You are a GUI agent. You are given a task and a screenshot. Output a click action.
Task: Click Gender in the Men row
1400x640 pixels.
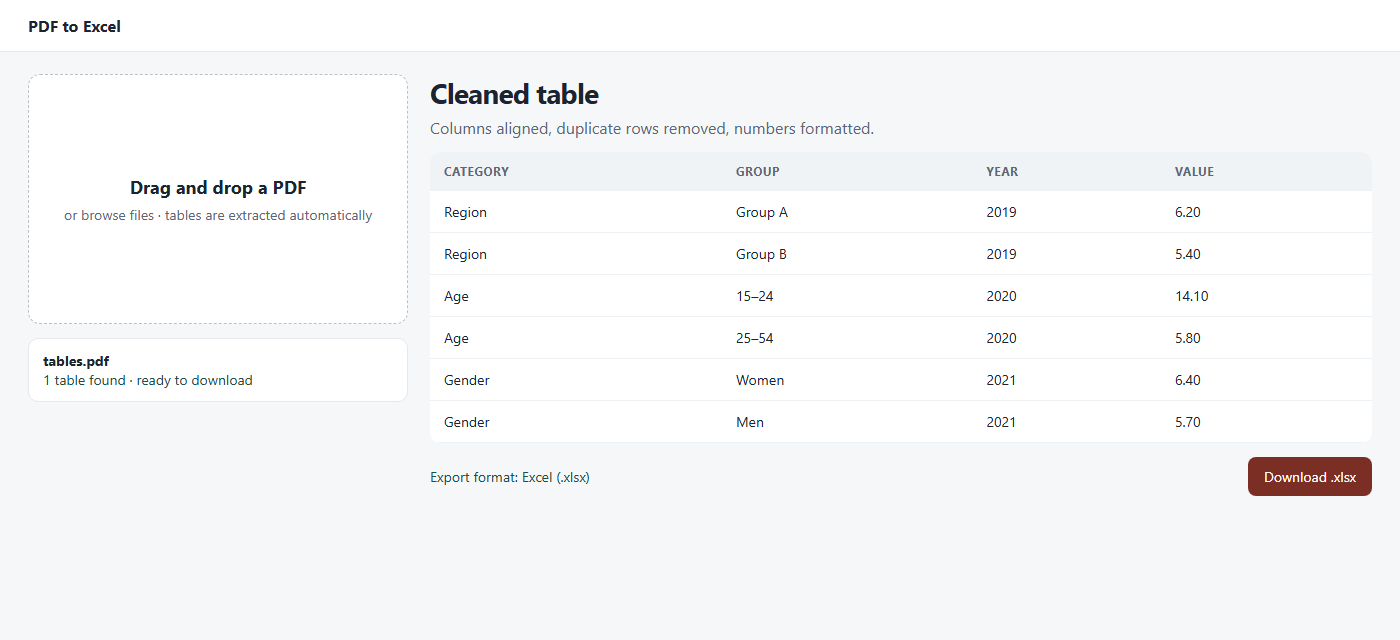click(x=467, y=422)
